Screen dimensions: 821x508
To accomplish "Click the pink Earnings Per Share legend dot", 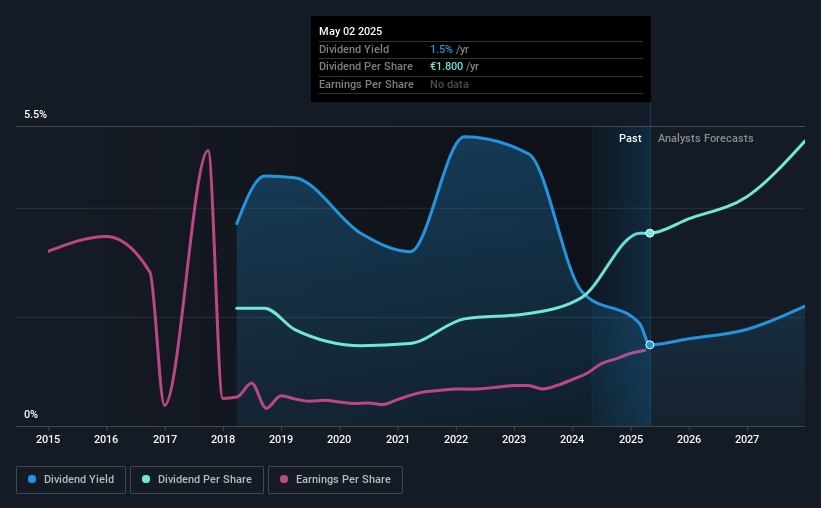I will (284, 479).
